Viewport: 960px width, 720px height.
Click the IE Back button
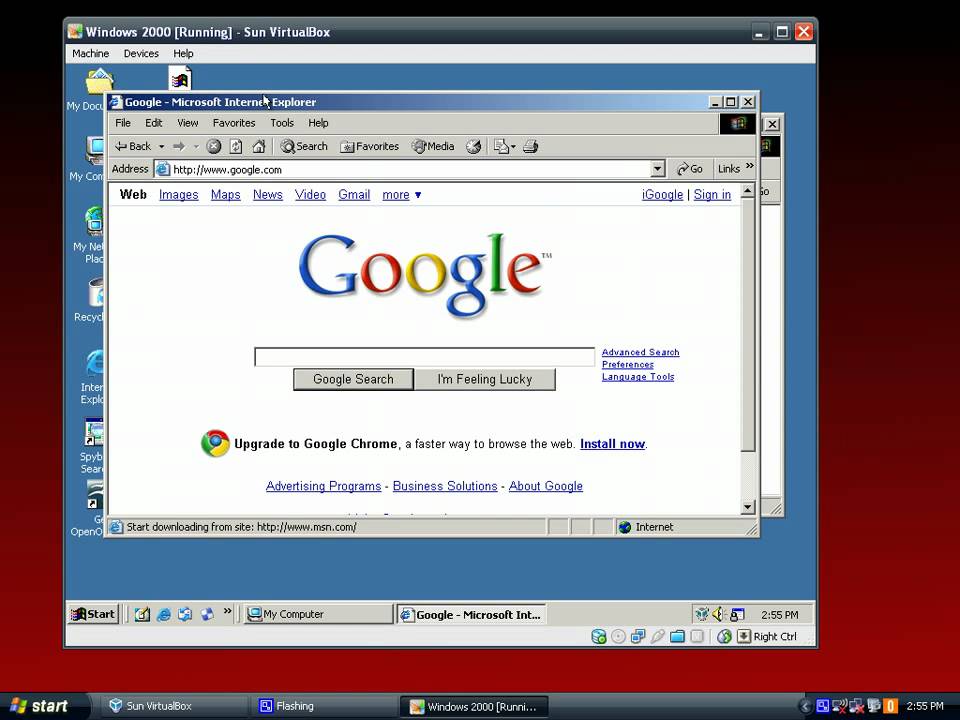click(133, 146)
